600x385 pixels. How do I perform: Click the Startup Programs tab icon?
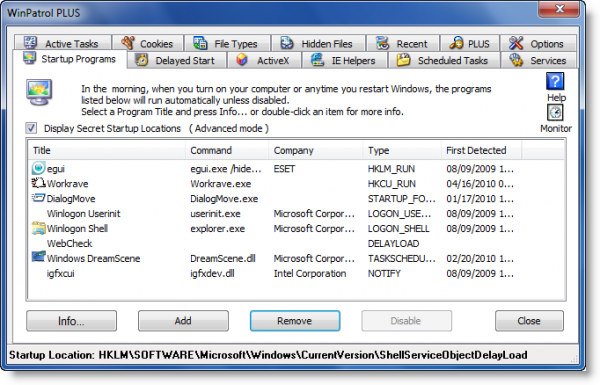pos(29,58)
